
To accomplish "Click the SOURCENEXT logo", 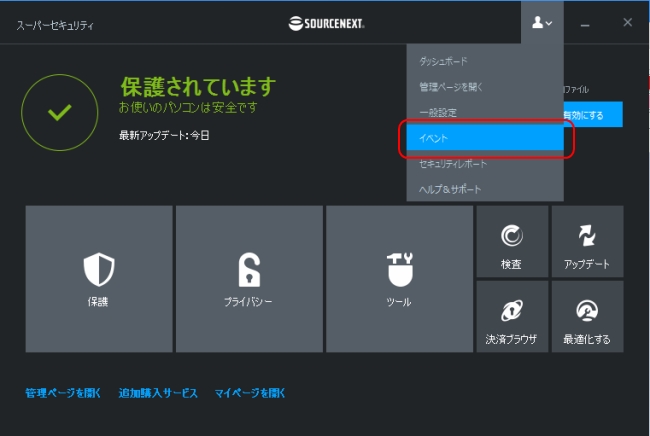I will click(326, 23).
